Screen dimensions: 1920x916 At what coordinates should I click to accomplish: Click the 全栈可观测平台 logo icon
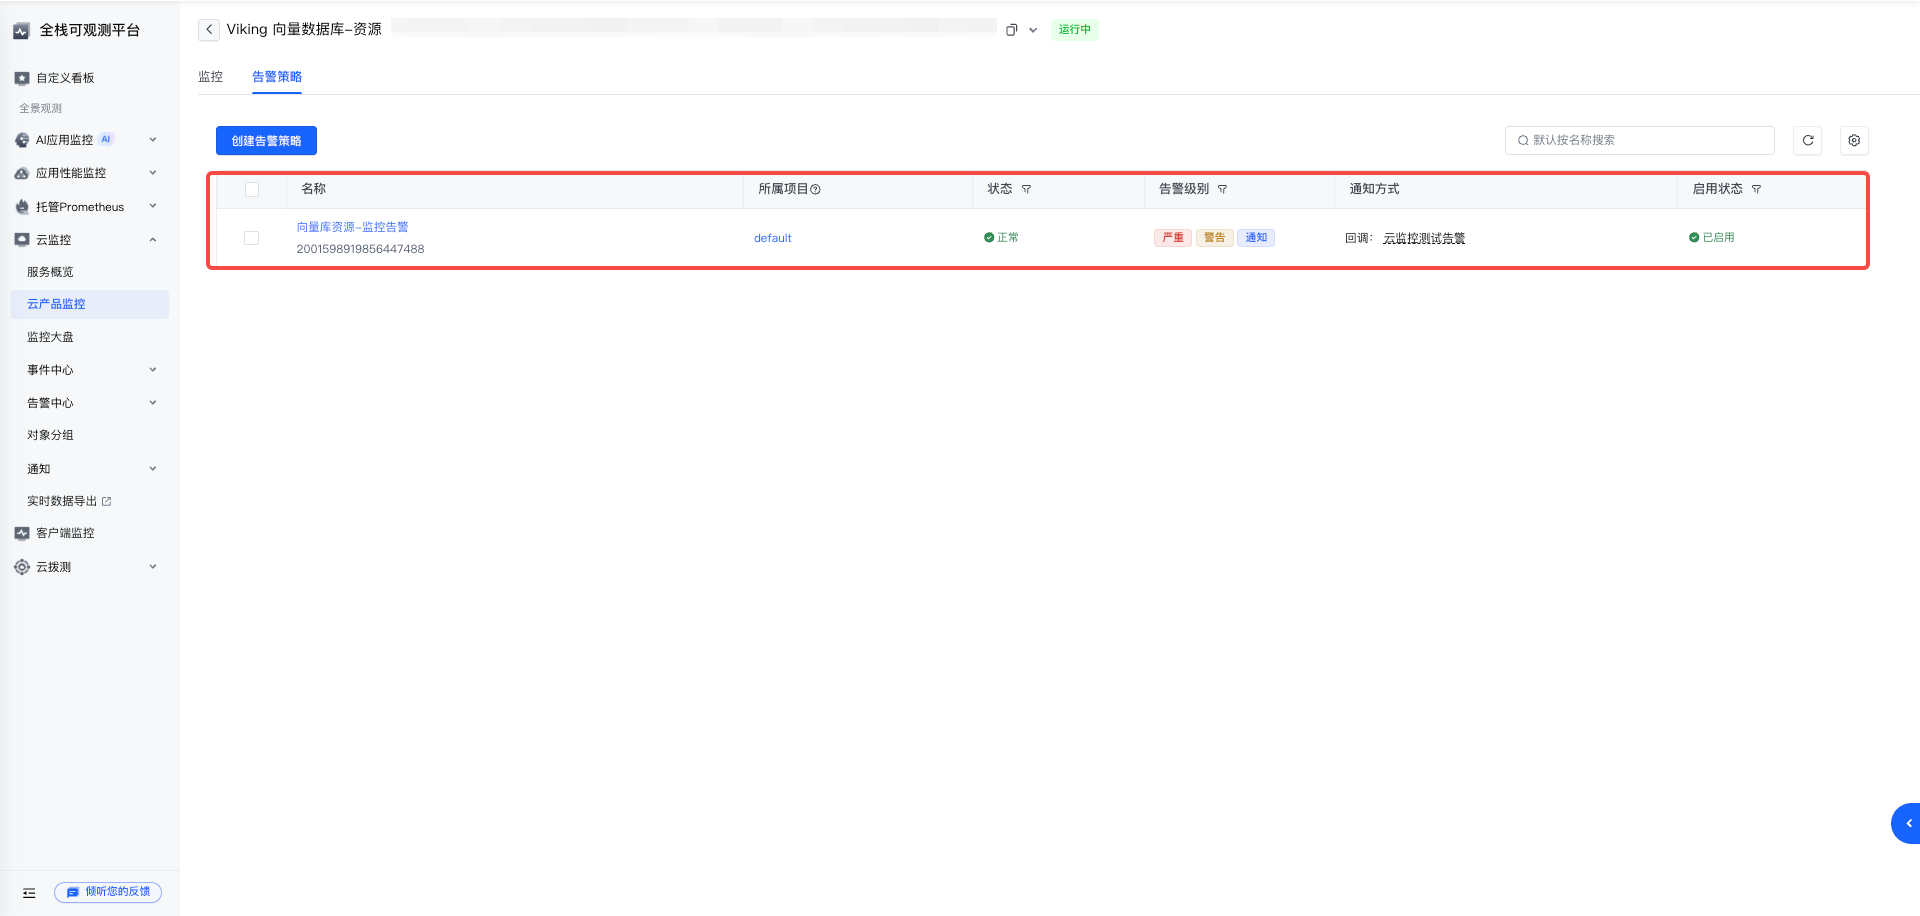coord(21,31)
